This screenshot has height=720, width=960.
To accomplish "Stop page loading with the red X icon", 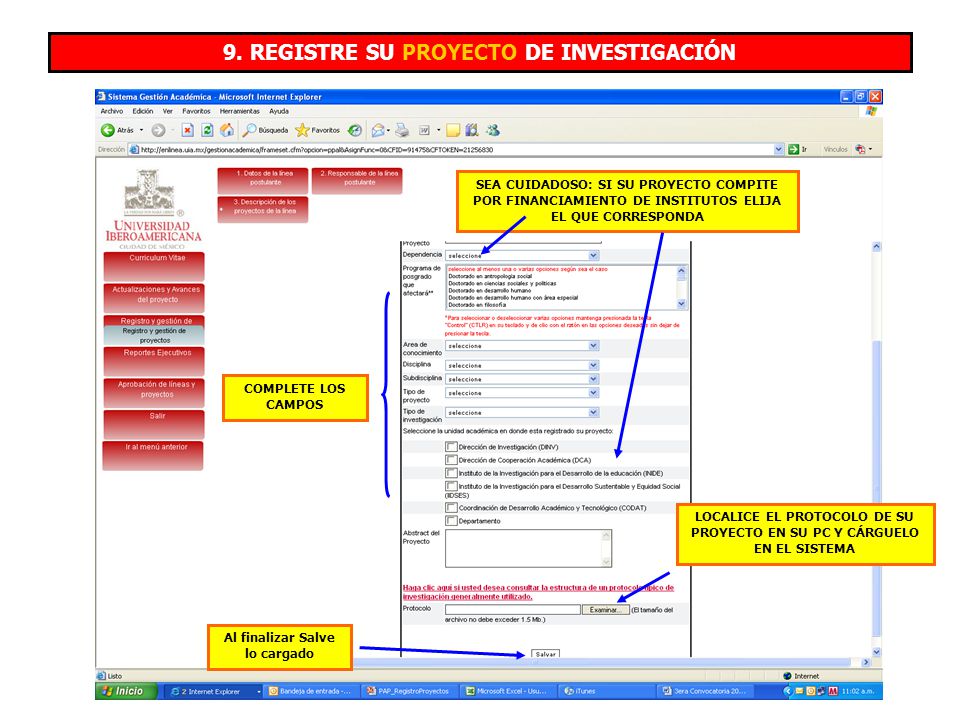I will pyautogui.click(x=188, y=130).
